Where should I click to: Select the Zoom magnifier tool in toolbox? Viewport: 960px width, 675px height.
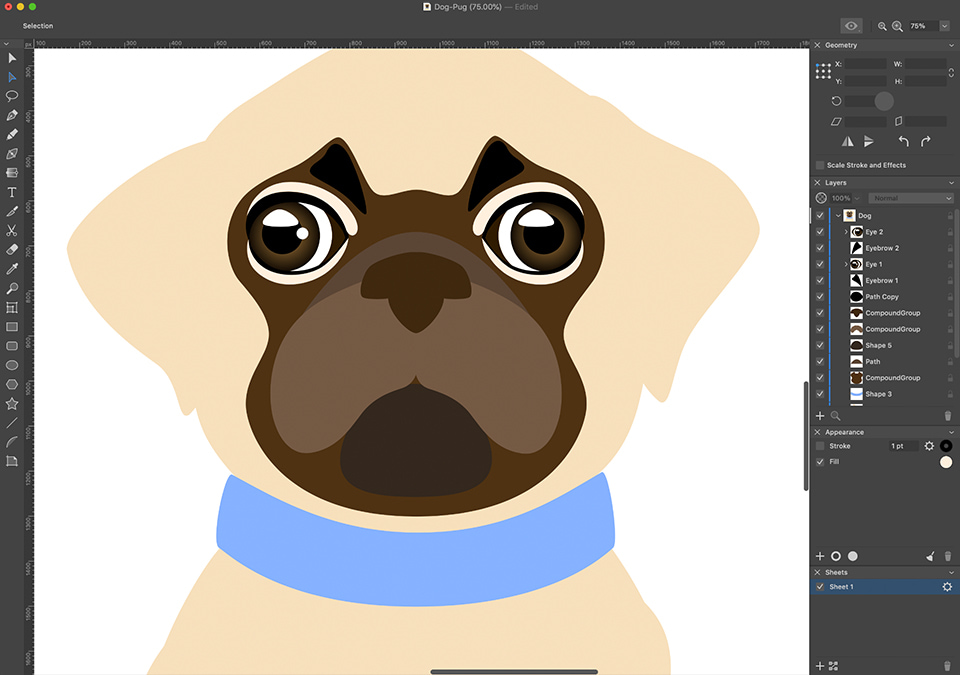point(12,288)
